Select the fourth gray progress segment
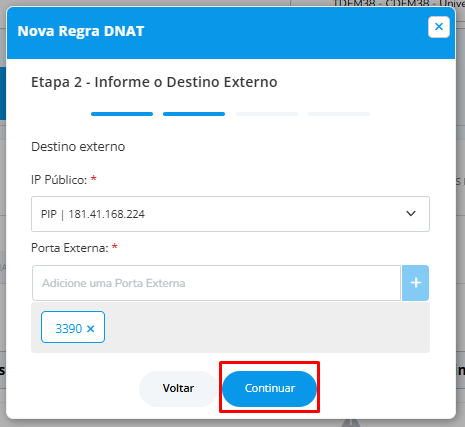The height and width of the screenshot is (427, 465). 339,114
